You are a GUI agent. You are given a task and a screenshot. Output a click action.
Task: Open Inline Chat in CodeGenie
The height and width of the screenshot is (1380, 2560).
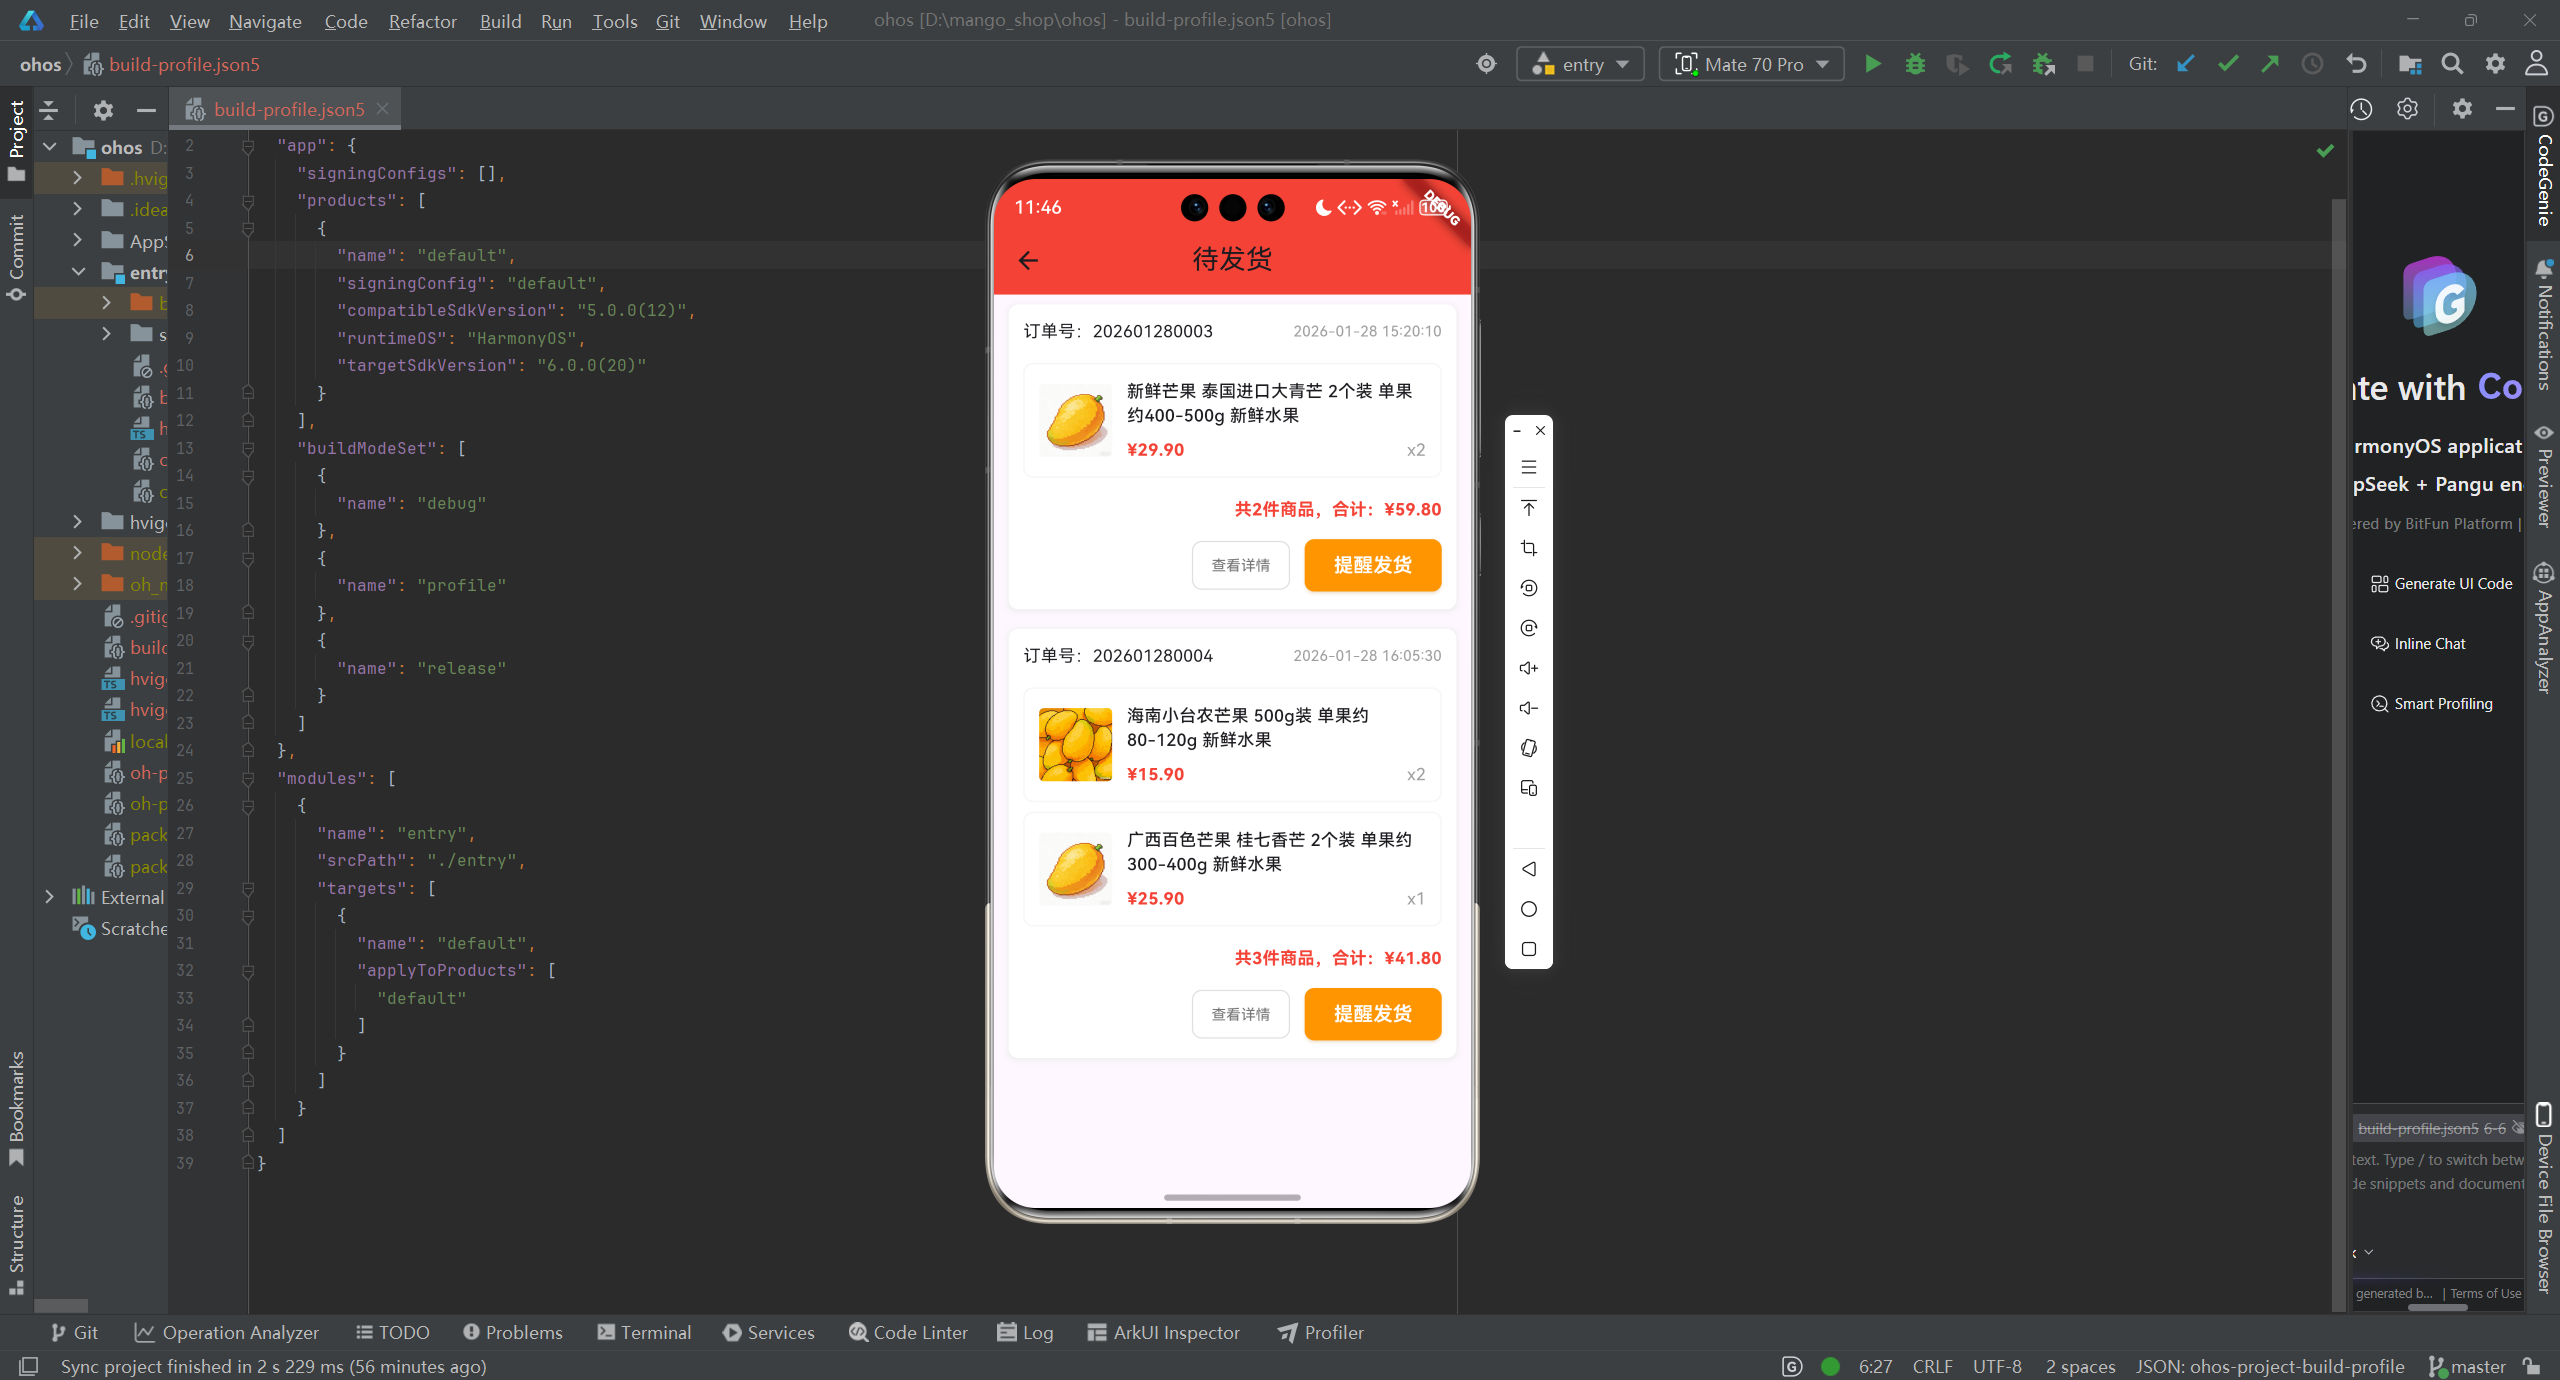pos(2428,643)
